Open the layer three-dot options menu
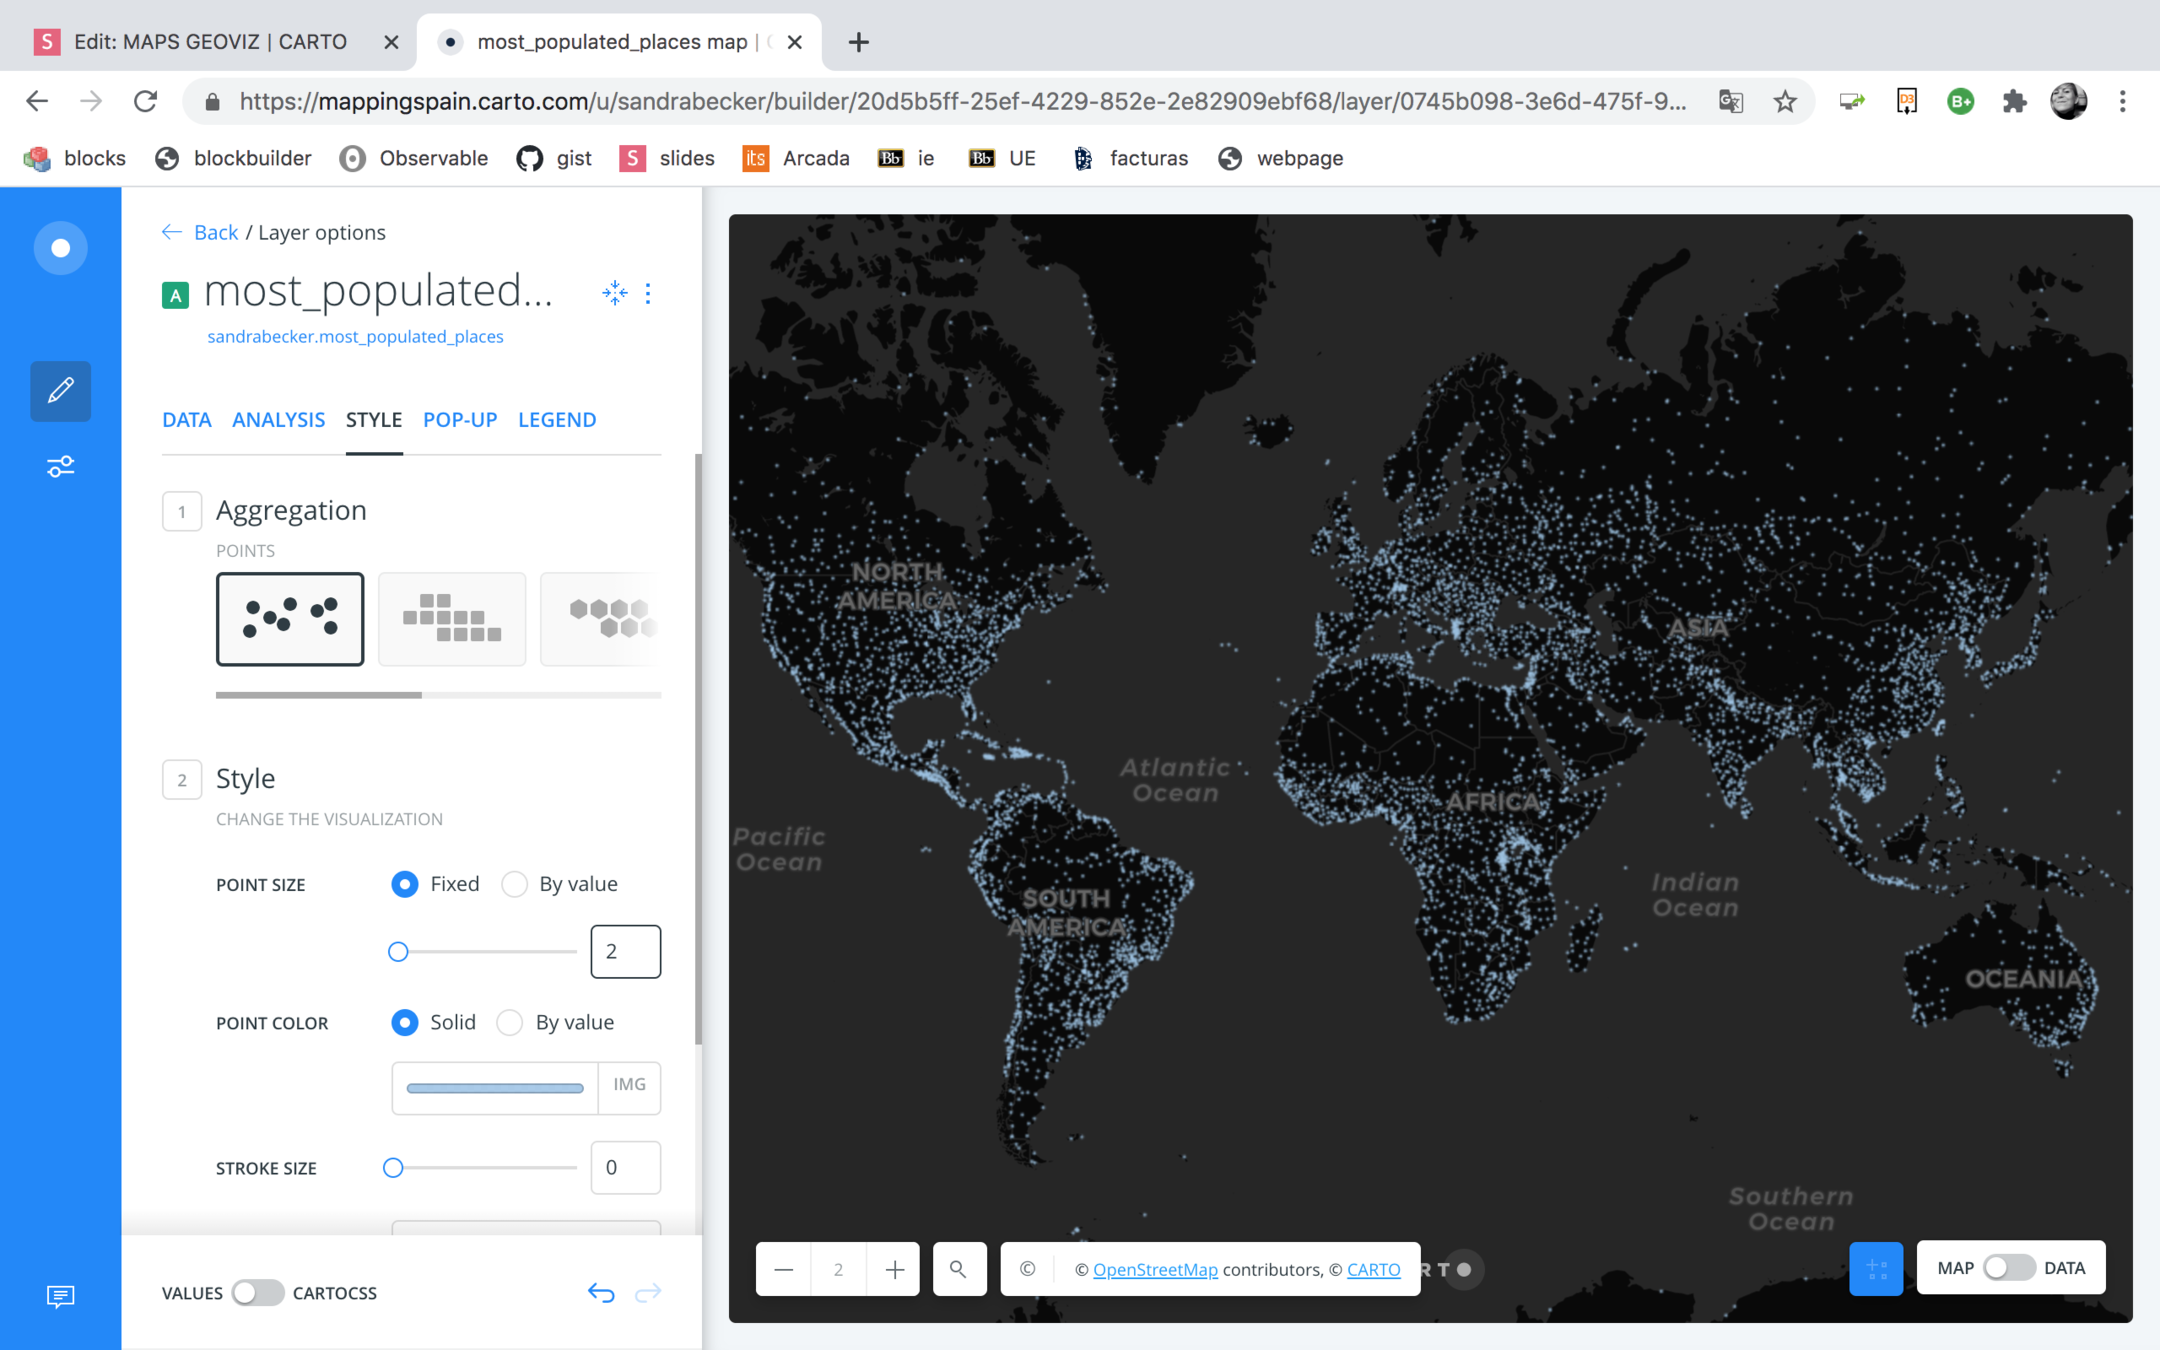 coord(648,293)
